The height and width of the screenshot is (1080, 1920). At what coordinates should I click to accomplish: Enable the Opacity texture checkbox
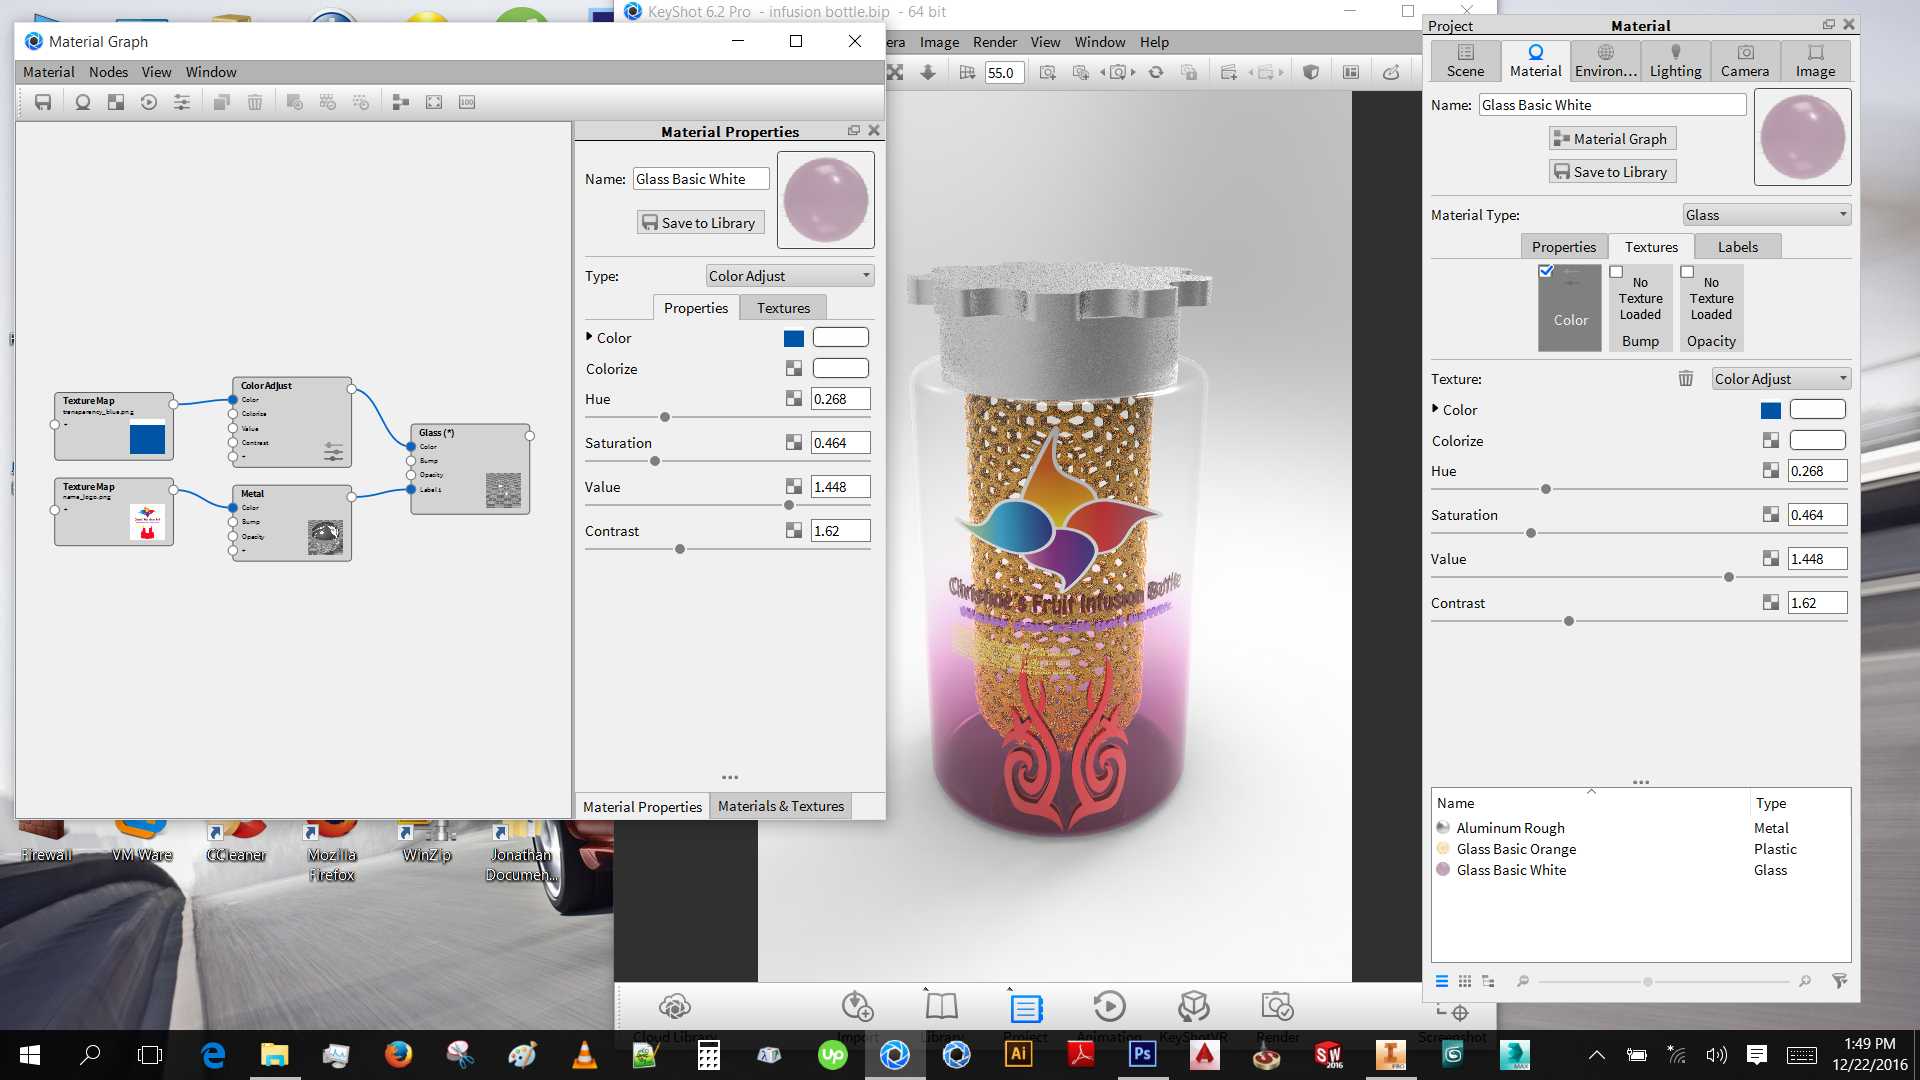coord(1687,272)
